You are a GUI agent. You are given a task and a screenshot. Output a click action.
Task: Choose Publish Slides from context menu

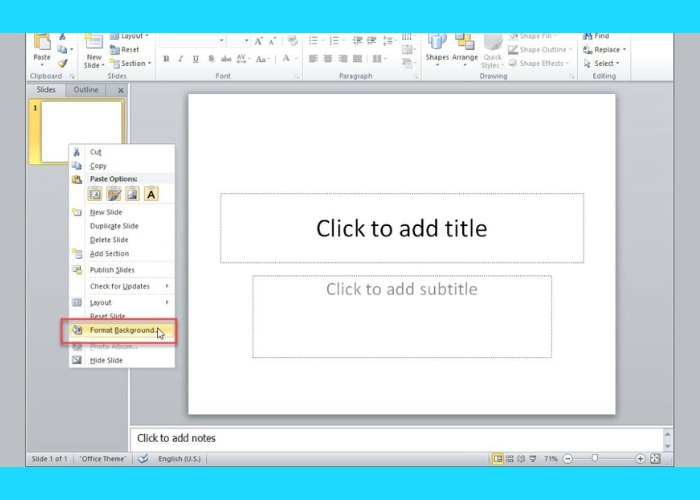(122, 270)
